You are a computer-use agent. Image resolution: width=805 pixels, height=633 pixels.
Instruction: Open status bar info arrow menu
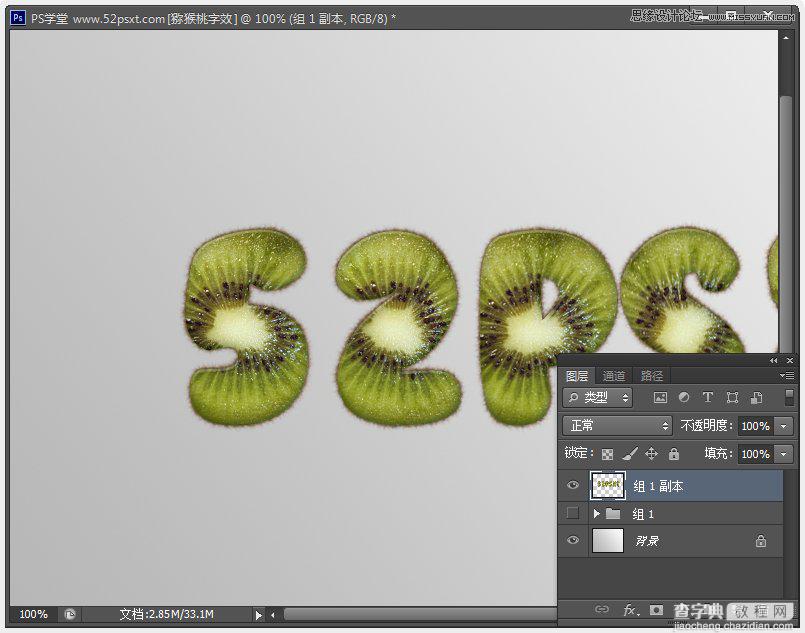click(258, 615)
